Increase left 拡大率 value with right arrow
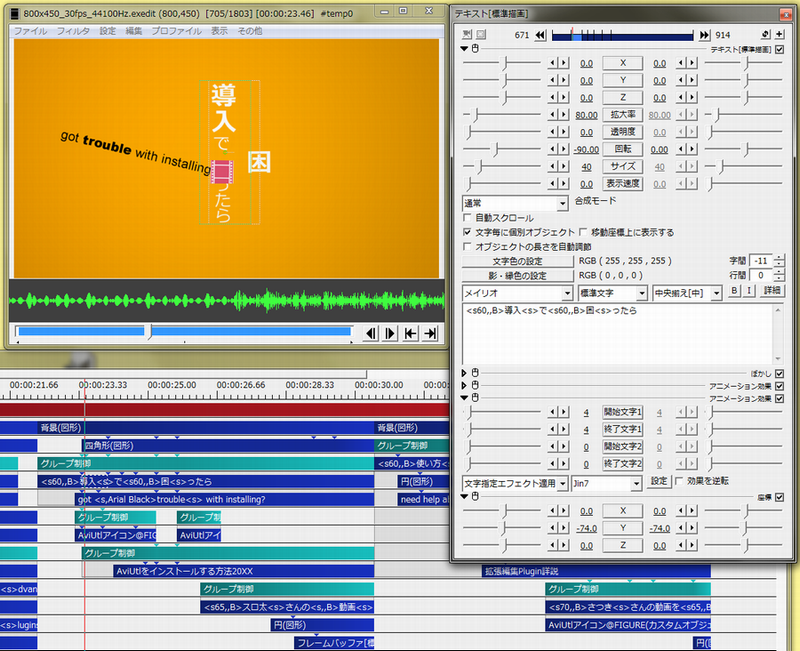The height and width of the screenshot is (651, 800). click(564, 115)
